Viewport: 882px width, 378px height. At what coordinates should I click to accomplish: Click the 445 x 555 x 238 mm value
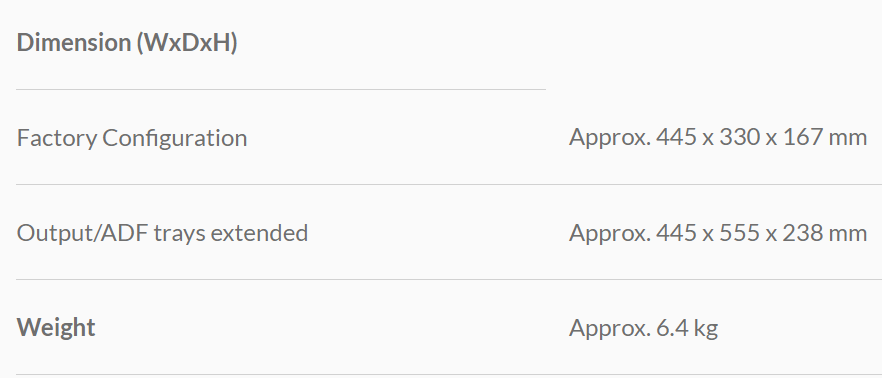[762, 232]
